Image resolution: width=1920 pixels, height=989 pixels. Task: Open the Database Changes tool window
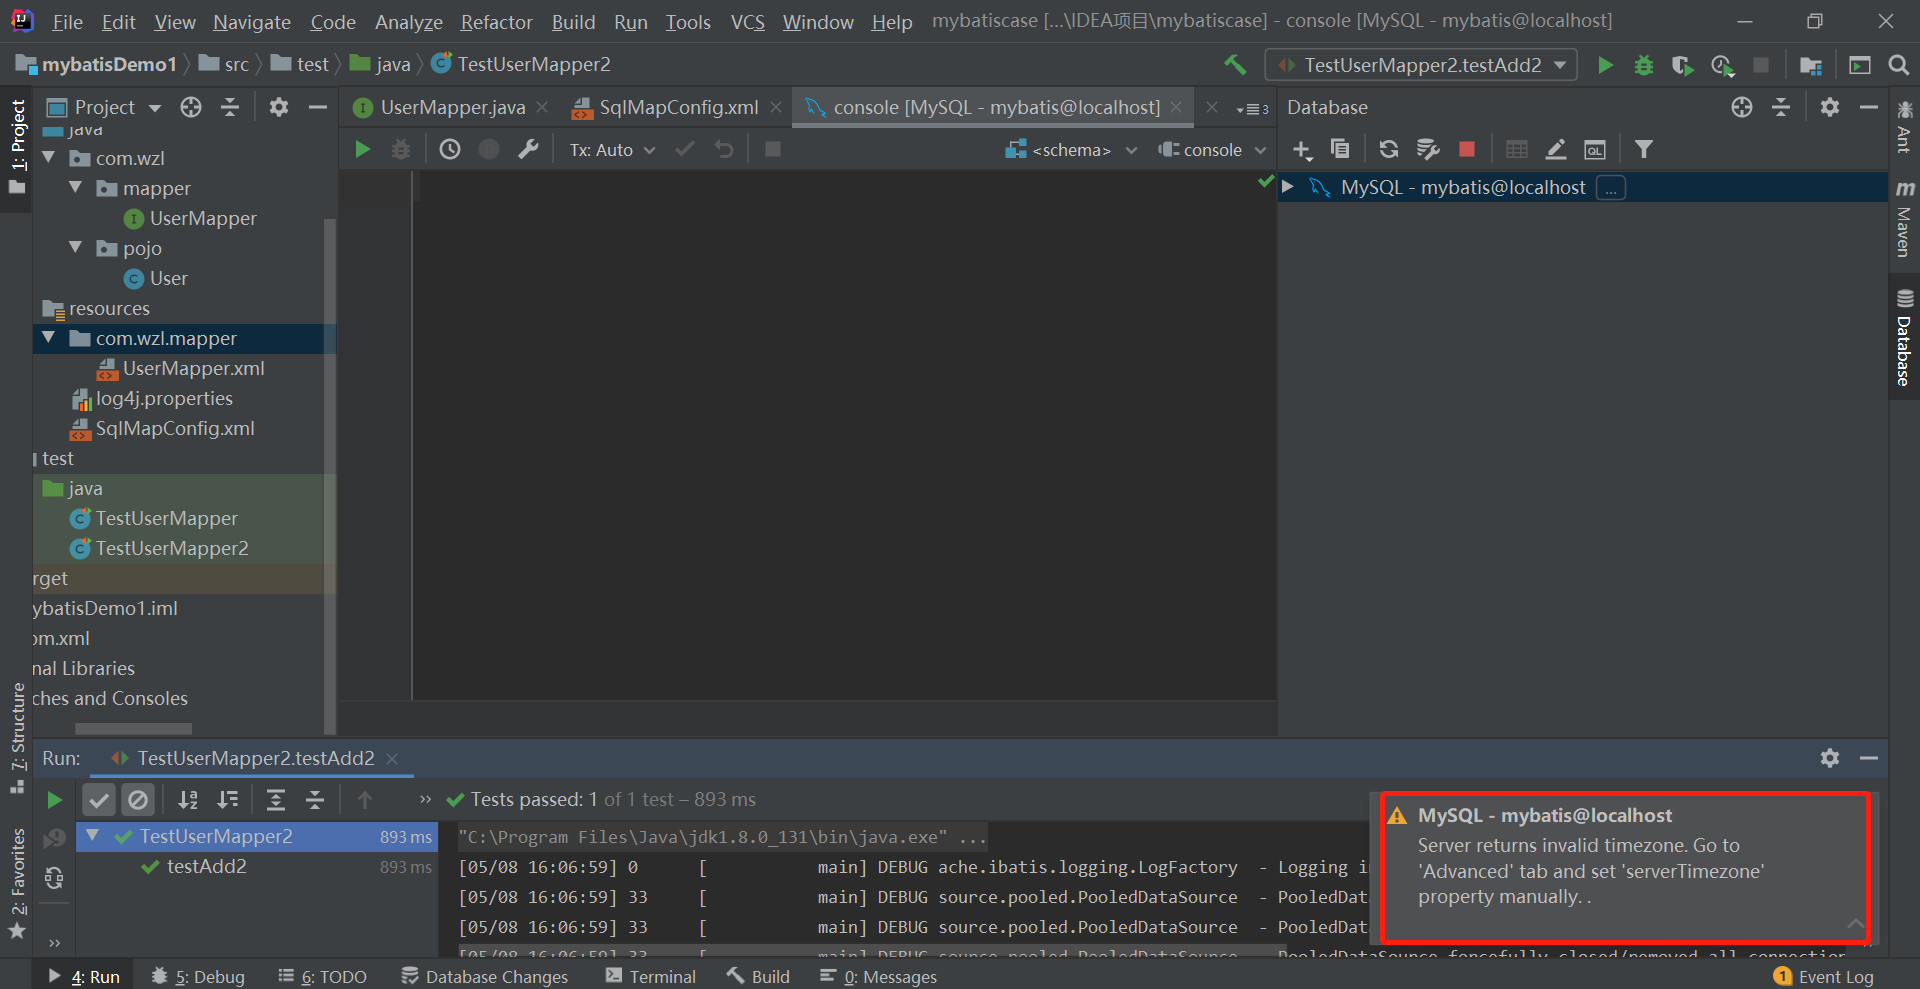click(484, 976)
